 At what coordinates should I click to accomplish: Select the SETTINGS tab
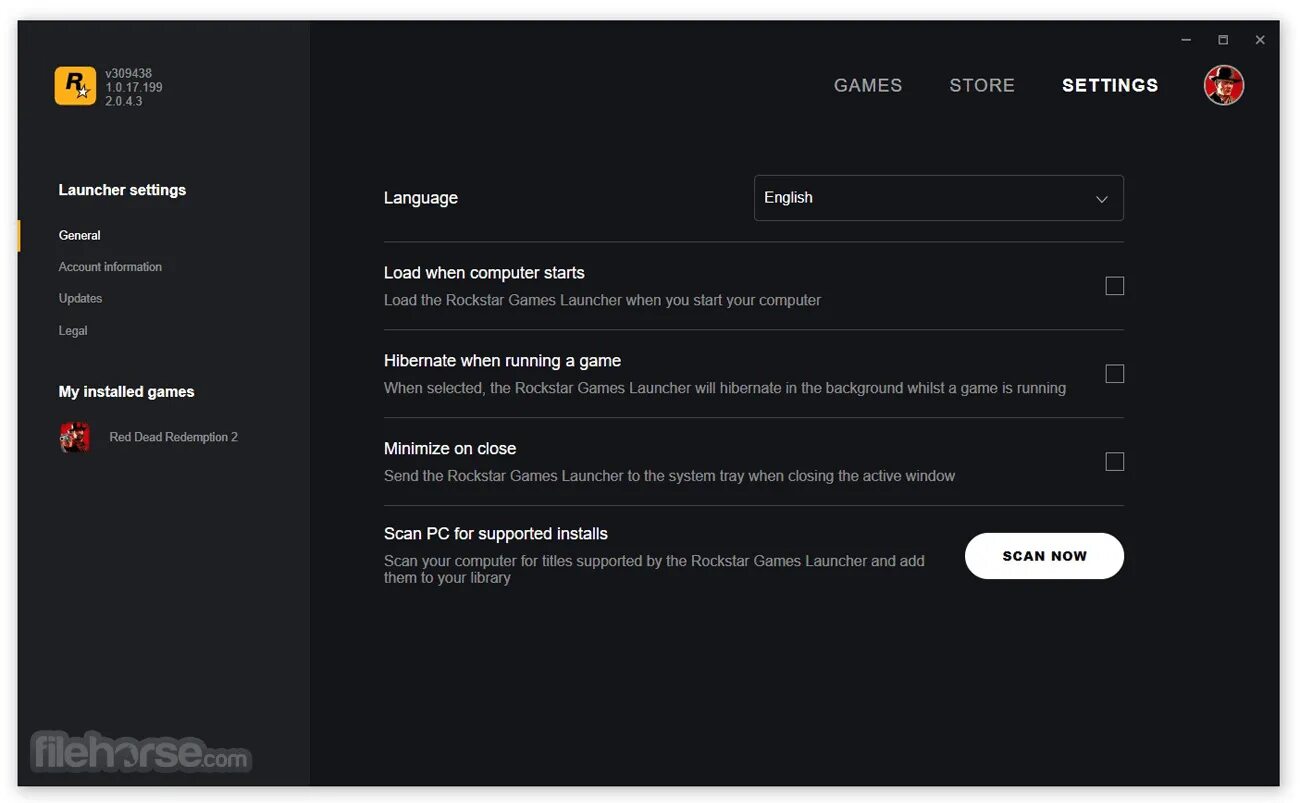tap(1110, 86)
